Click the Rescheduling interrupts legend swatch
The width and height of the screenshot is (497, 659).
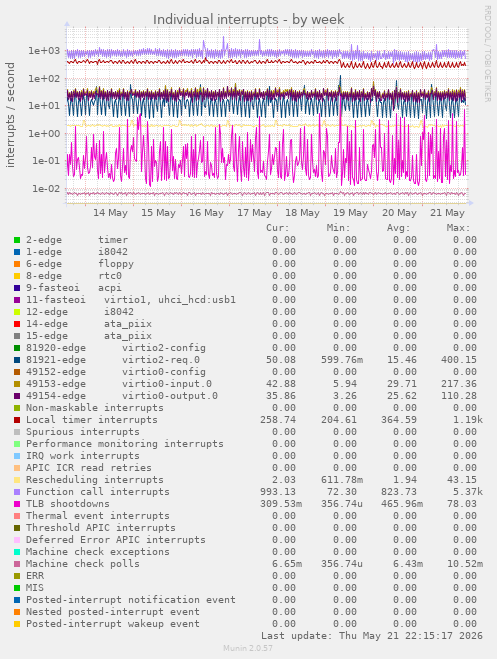[17, 480]
